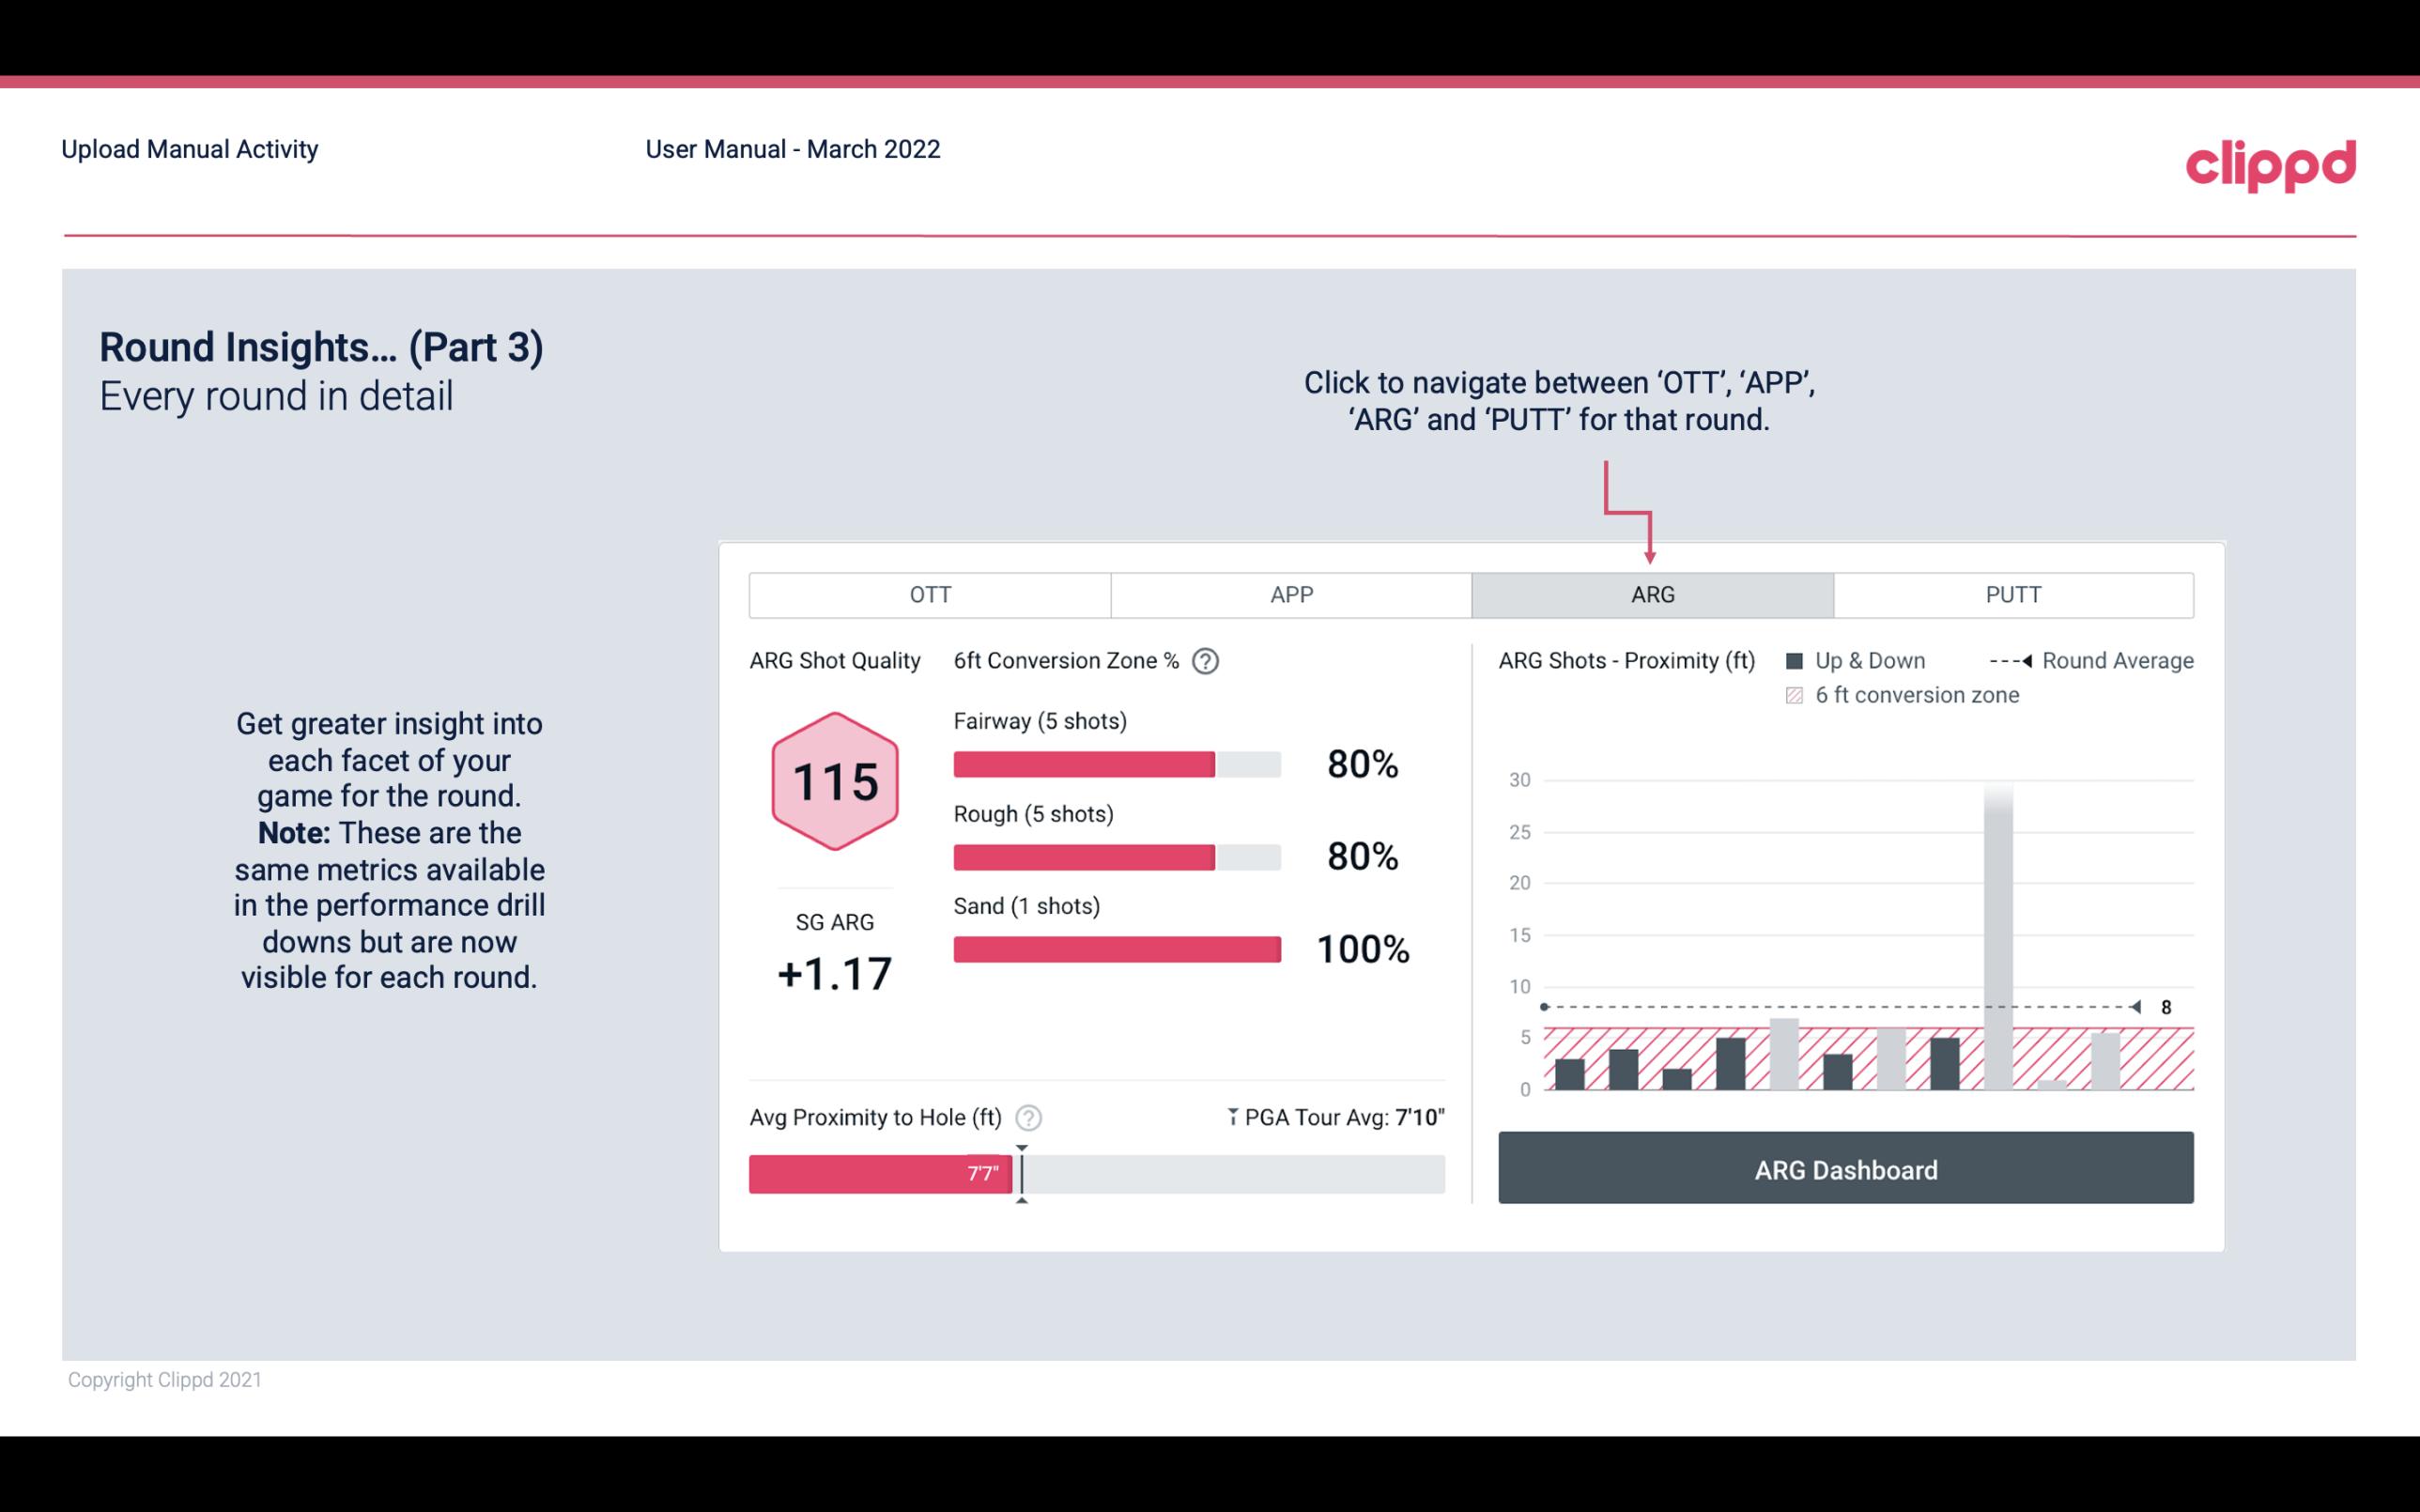Click the question mark icon next to Avg Proximity

coord(1029,1117)
